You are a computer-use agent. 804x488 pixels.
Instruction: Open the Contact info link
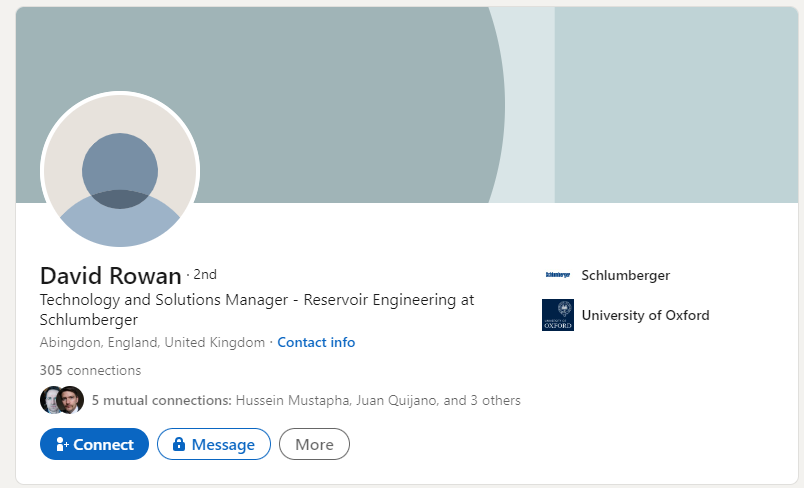click(x=316, y=342)
